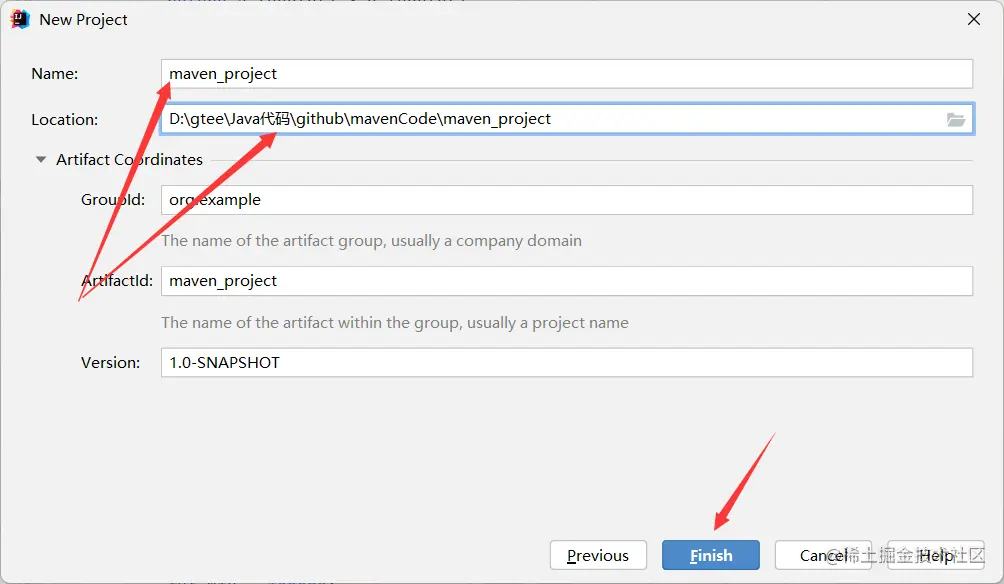1004x584 pixels.
Task: Cancel the New Project dialog
Action: [823, 555]
